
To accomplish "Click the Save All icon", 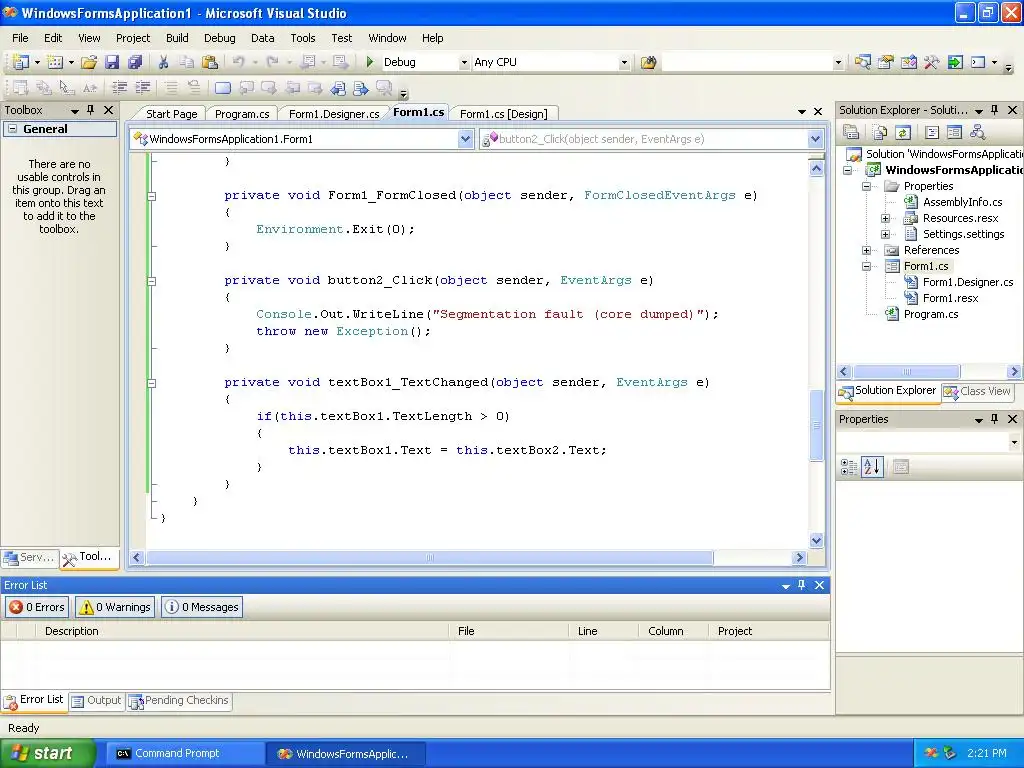I will point(135,62).
